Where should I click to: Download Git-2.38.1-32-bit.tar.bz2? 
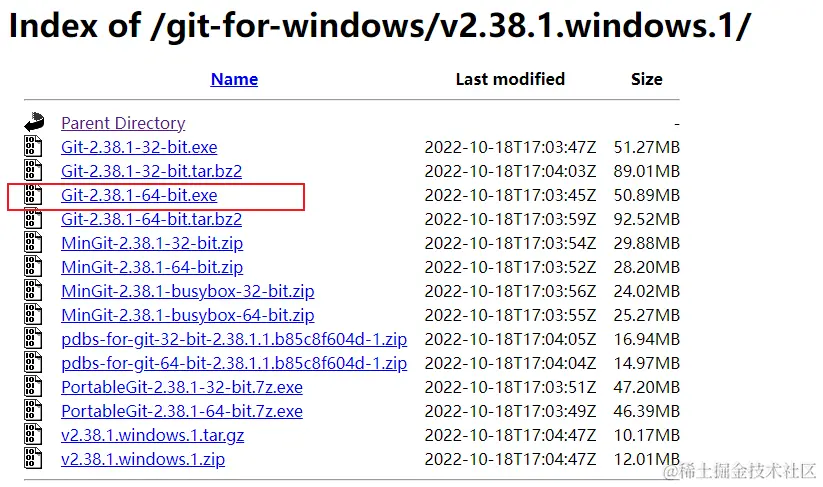[151, 171]
